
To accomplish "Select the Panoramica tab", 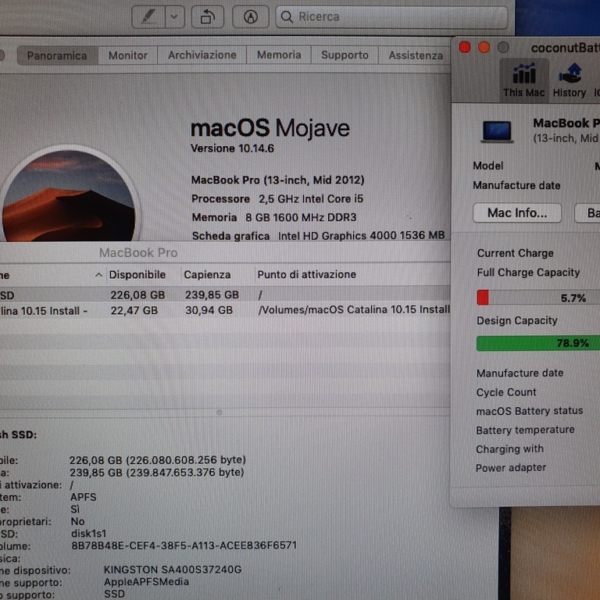I will pyautogui.click(x=57, y=56).
